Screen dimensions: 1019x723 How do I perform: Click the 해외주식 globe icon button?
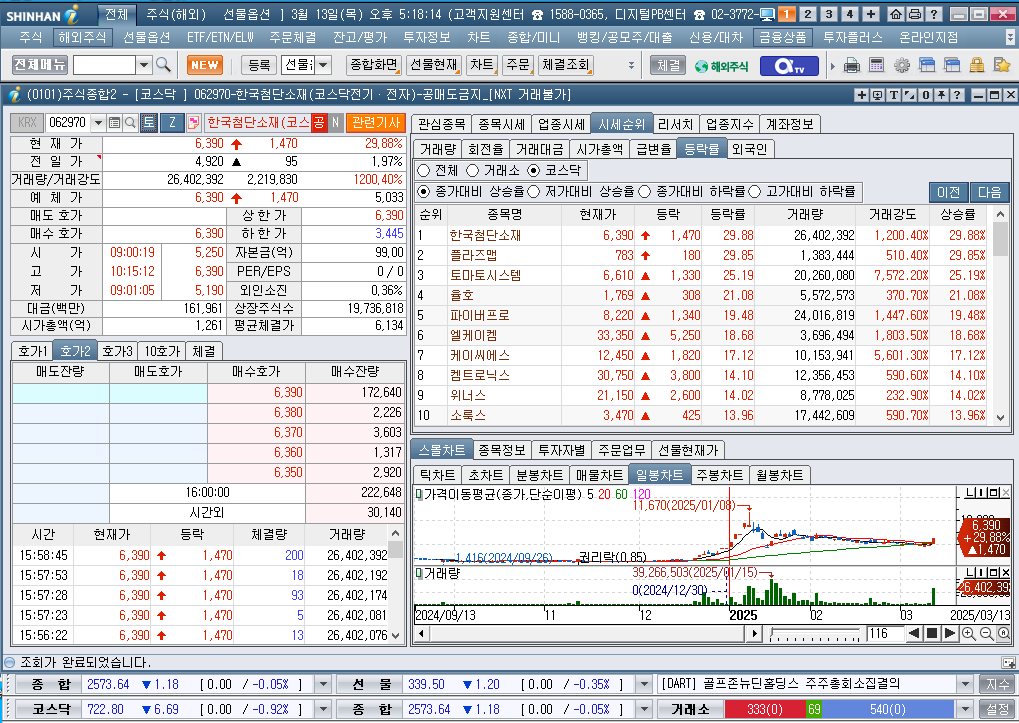721,66
